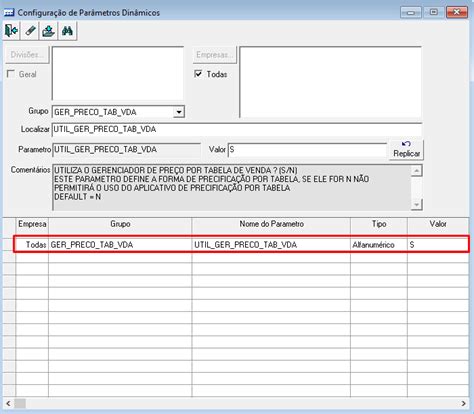Select the eraser clear toolbar icon
This screenshot has width=474, height=414.
30,31
